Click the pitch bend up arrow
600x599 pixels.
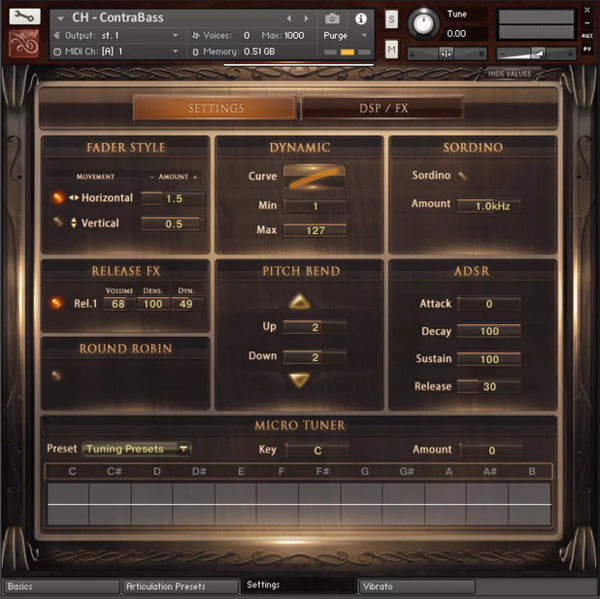[x=300, y=302]
